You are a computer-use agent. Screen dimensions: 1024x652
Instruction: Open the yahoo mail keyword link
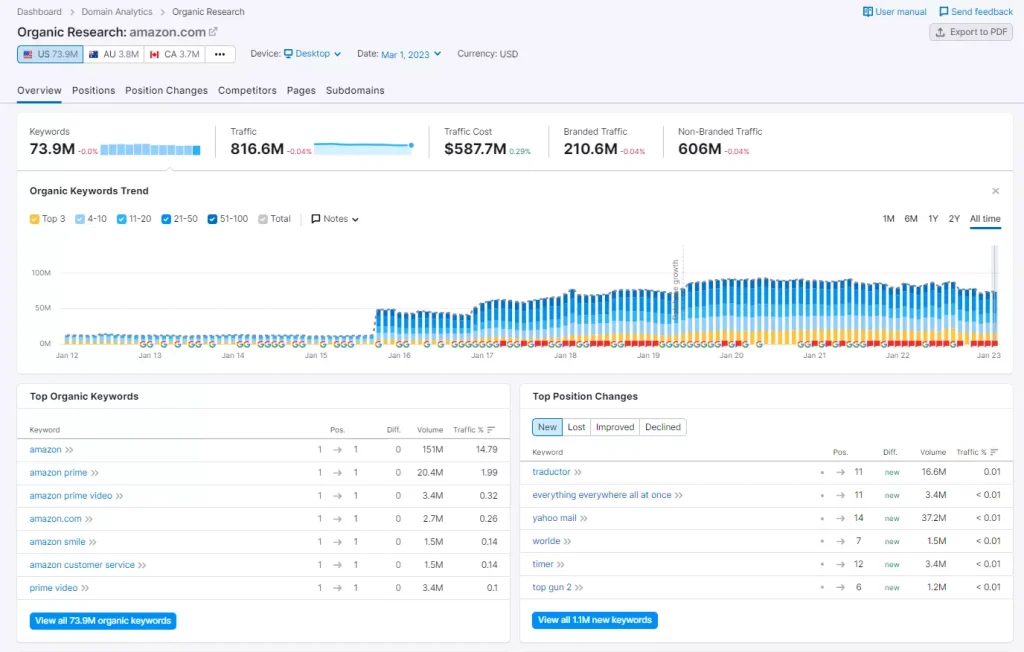554,518
